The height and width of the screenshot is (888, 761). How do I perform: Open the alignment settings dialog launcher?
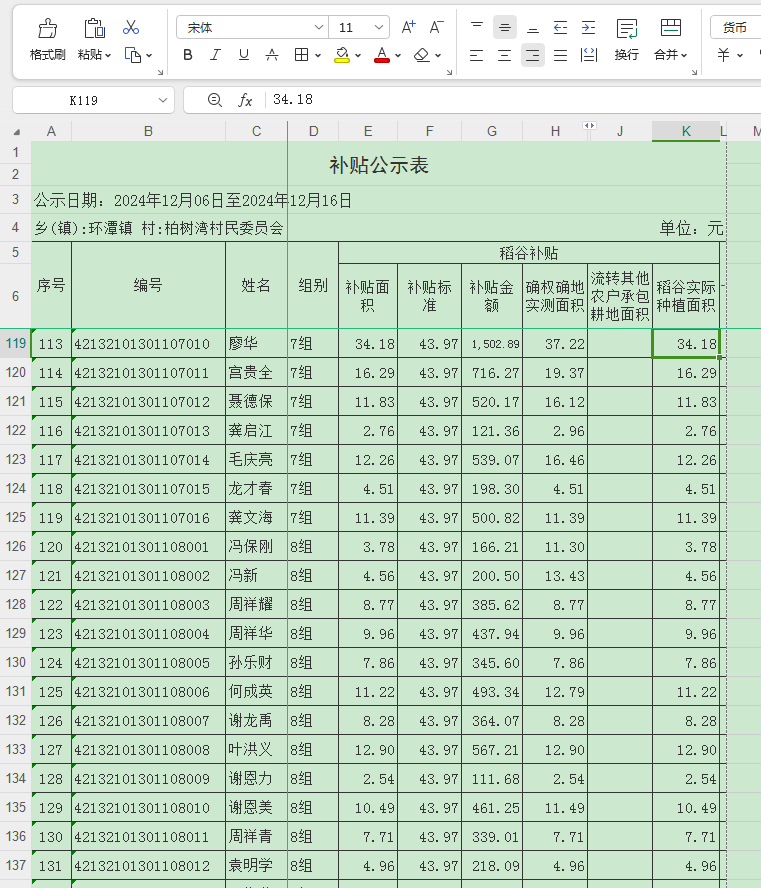(x=694, y=72)
